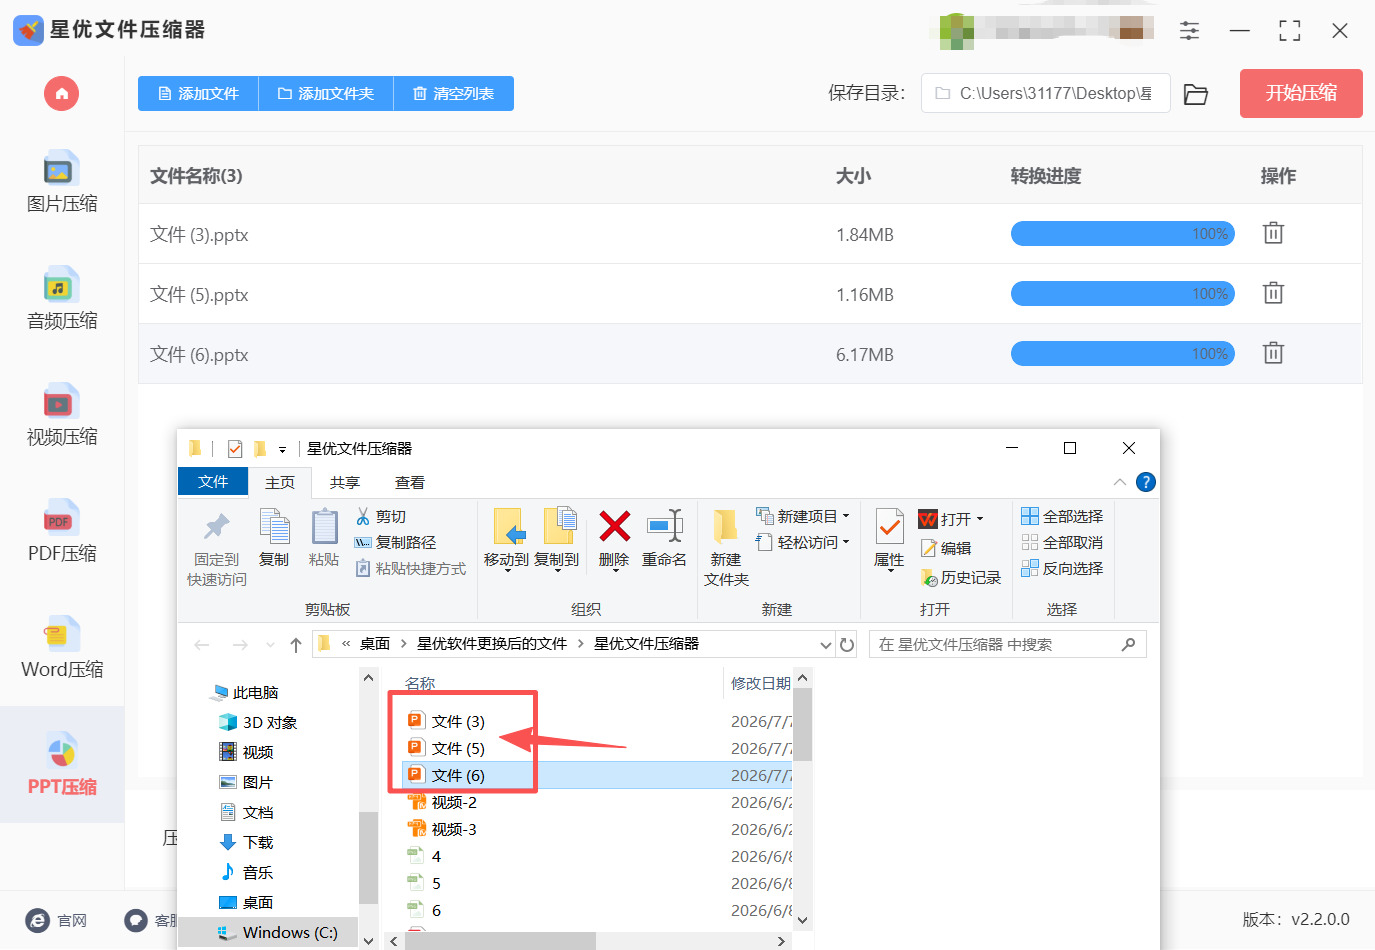The width and height of the screenshot is (1375, 950).
Task: Click 删除 red X delete icon
Action: click(x=614, y=538)
